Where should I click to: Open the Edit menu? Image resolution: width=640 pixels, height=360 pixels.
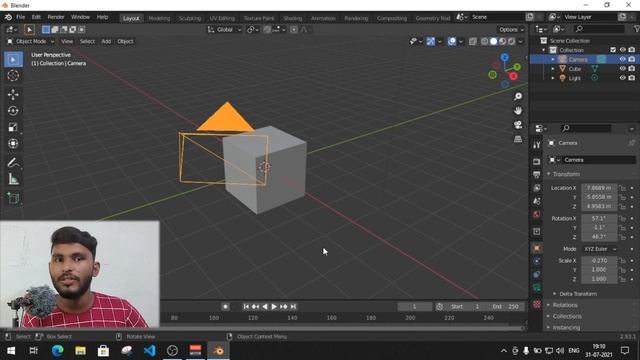point(36,17)
